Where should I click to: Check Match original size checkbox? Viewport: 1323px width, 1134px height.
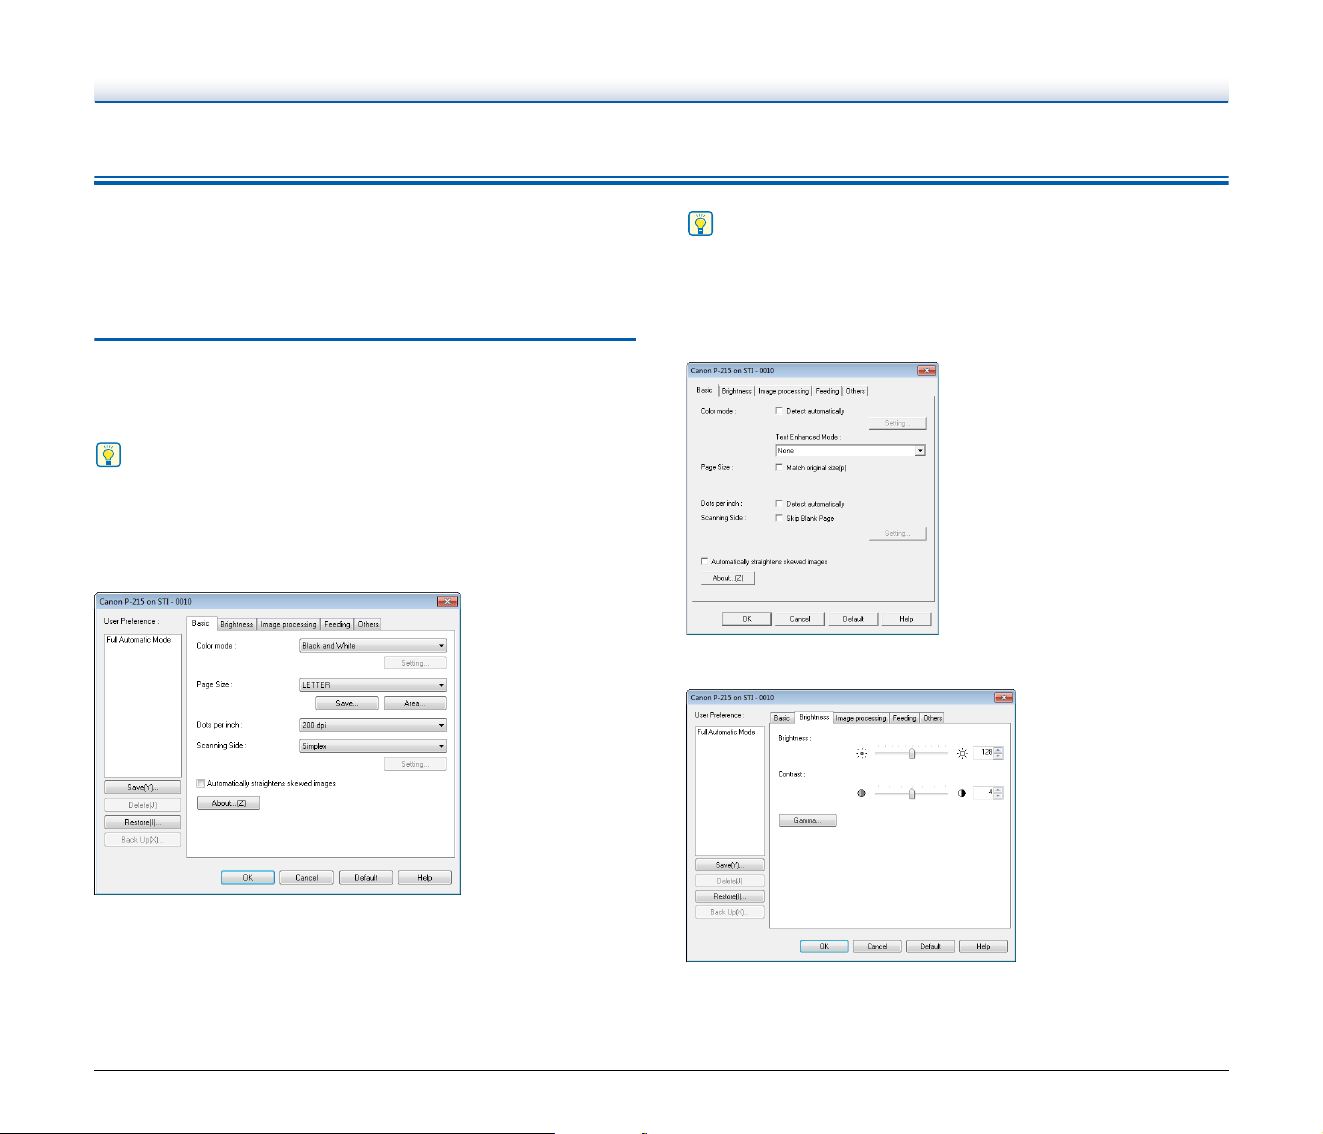click(780, 467)
